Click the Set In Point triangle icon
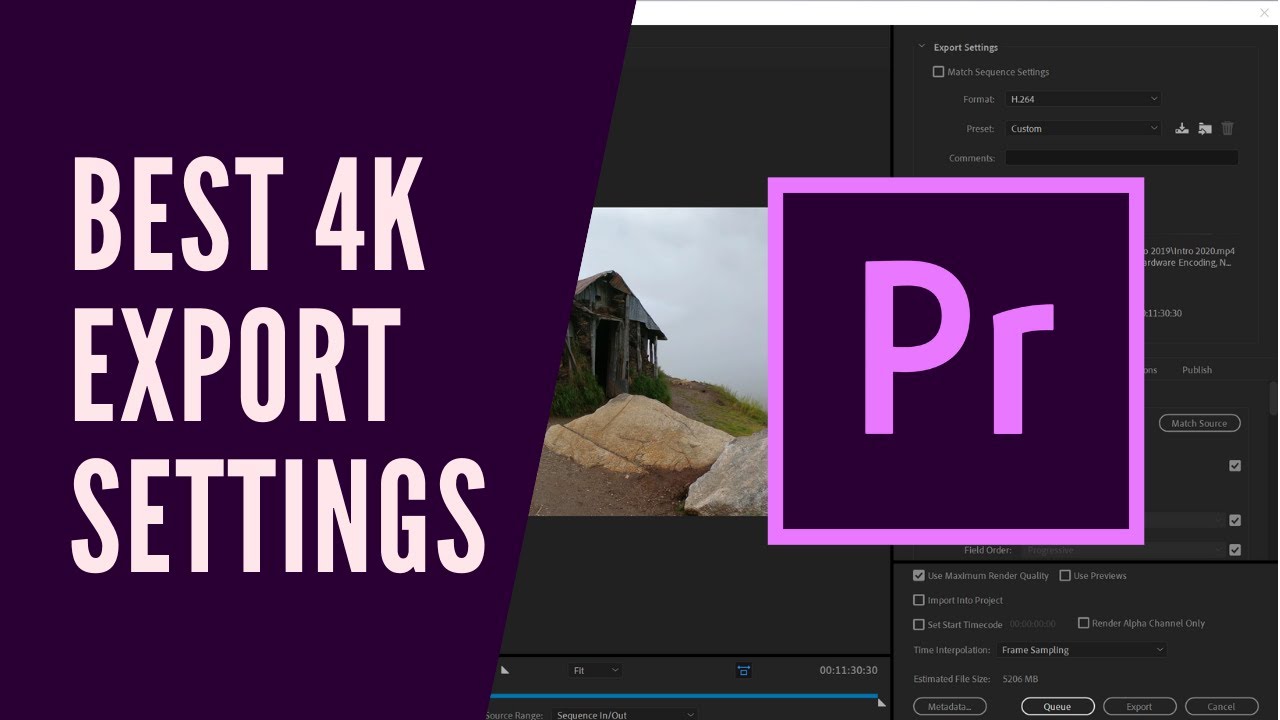1280x720 pixels. pos(505,670)
